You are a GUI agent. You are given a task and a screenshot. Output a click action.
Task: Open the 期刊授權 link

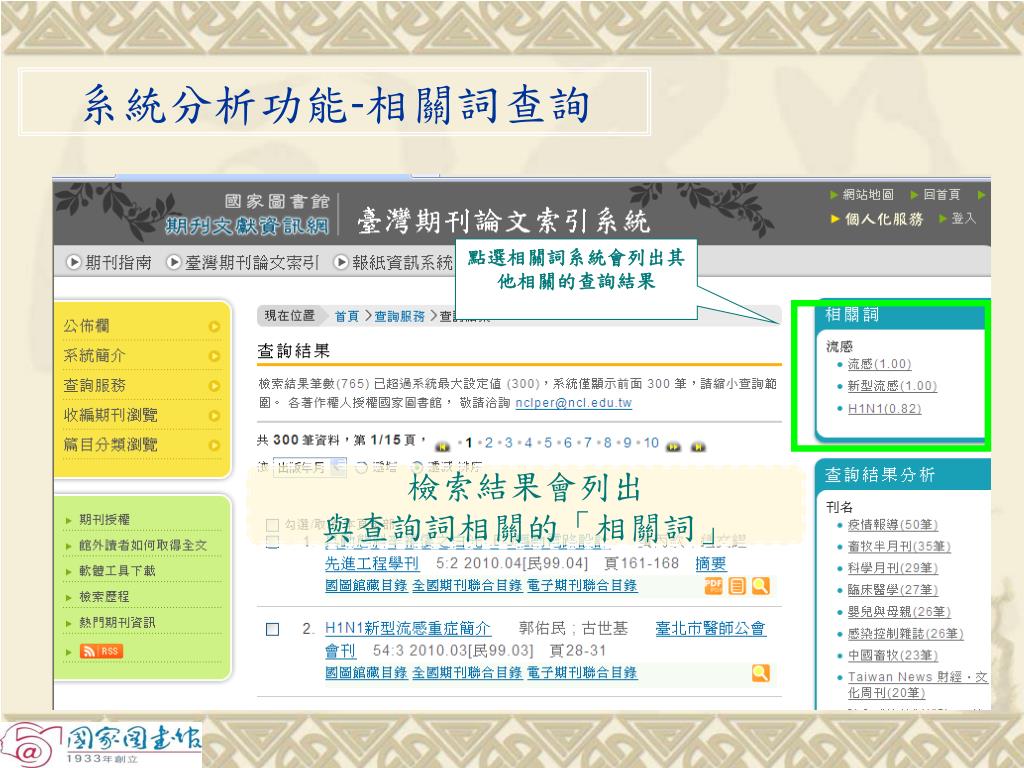[104, 520]
